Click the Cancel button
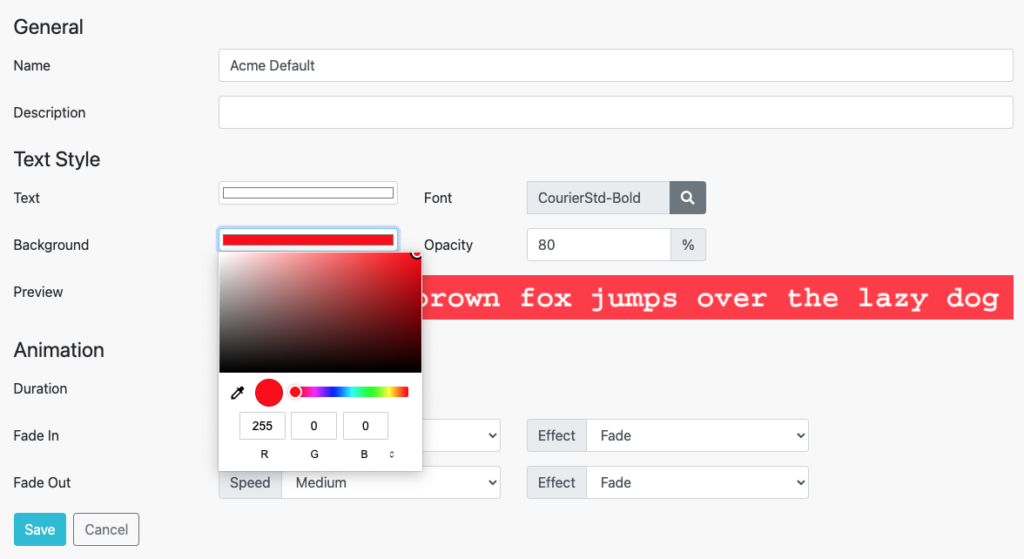 click(x=106, y=530)
